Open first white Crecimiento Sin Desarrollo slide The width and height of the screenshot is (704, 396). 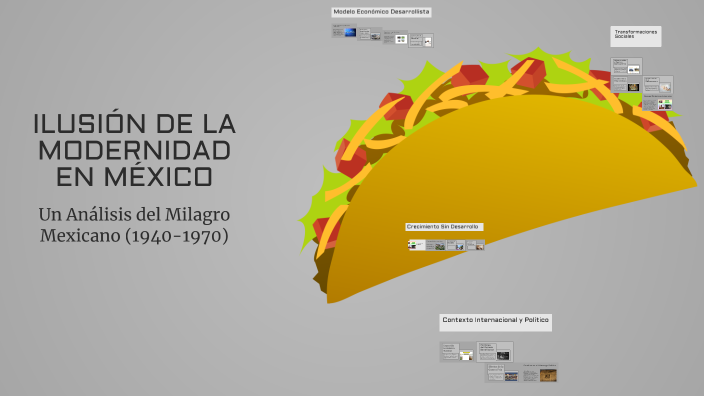pyautogui.click(x=417, y=245)
